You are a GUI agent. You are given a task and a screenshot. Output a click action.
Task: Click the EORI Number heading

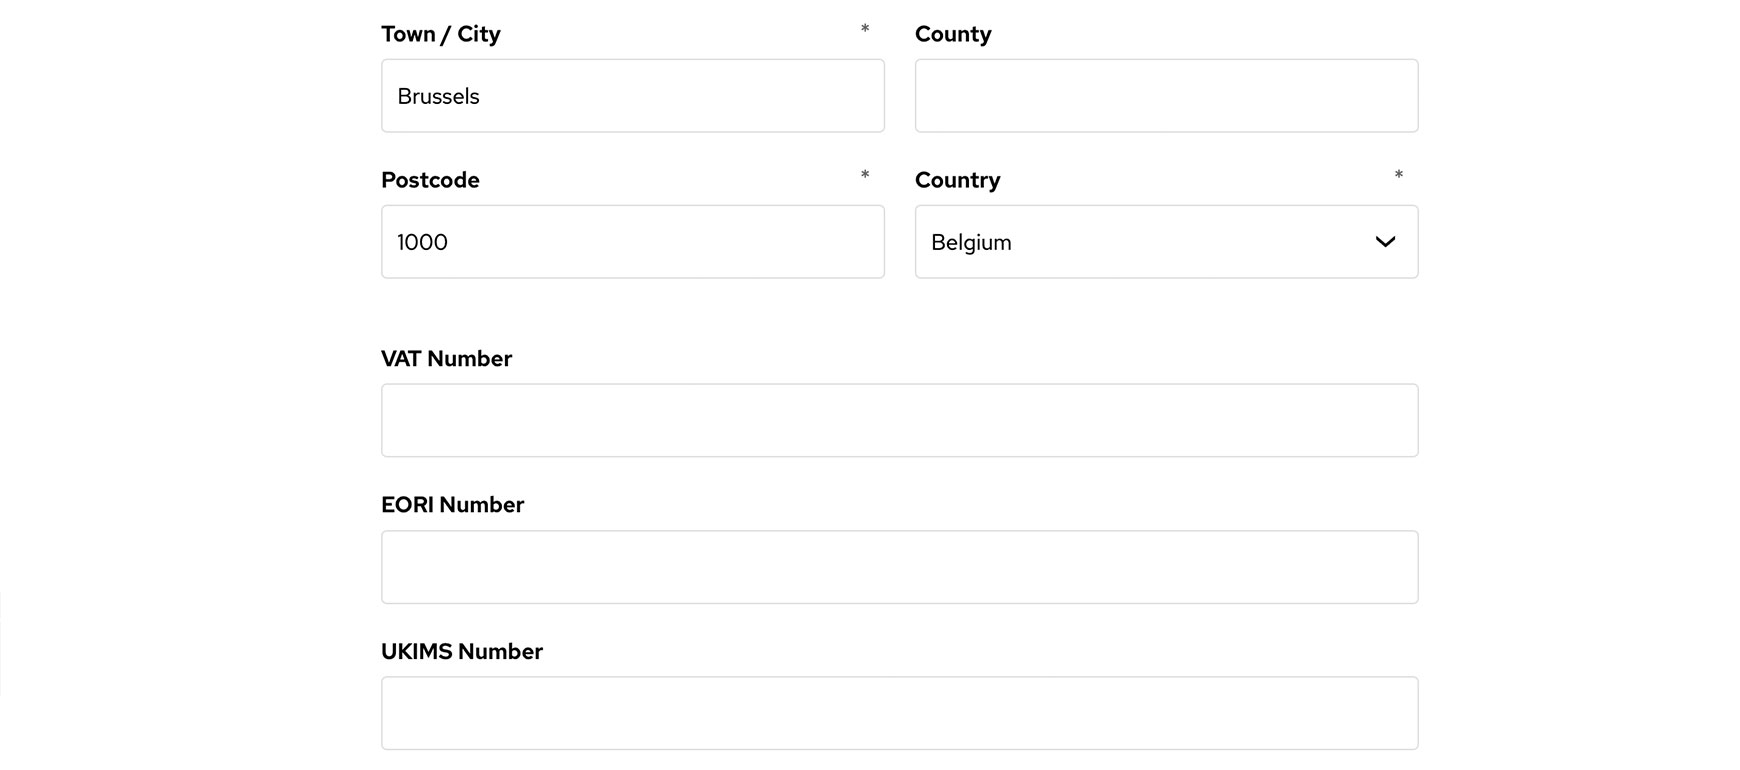(x=452, y=504)
